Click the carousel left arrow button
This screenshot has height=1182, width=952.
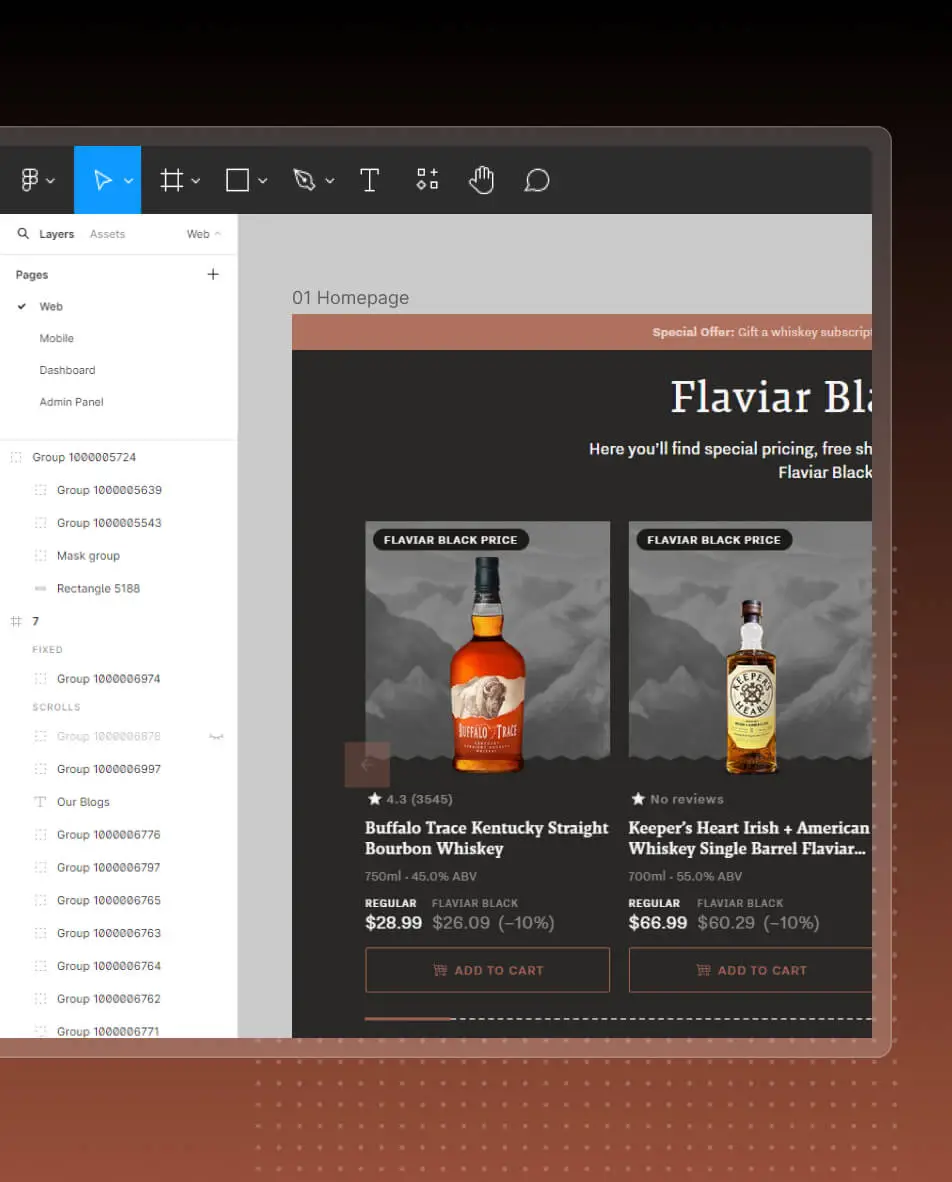(367, 764)
